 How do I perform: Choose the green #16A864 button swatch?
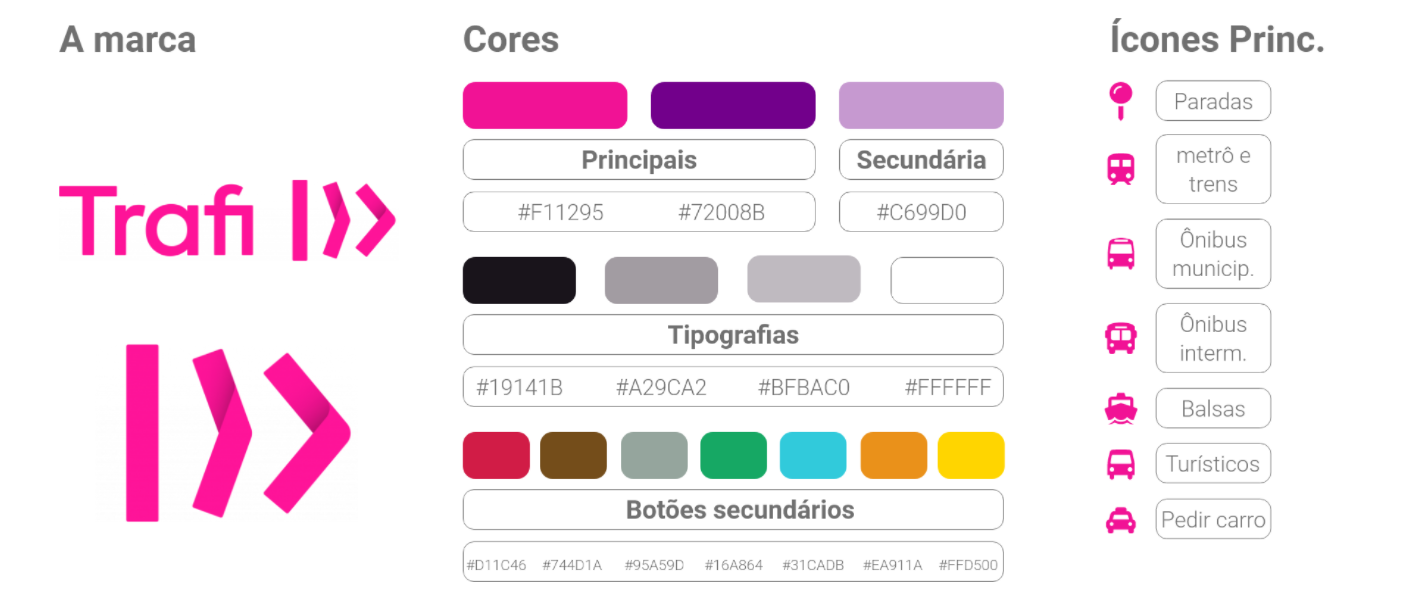coord(733,455)
